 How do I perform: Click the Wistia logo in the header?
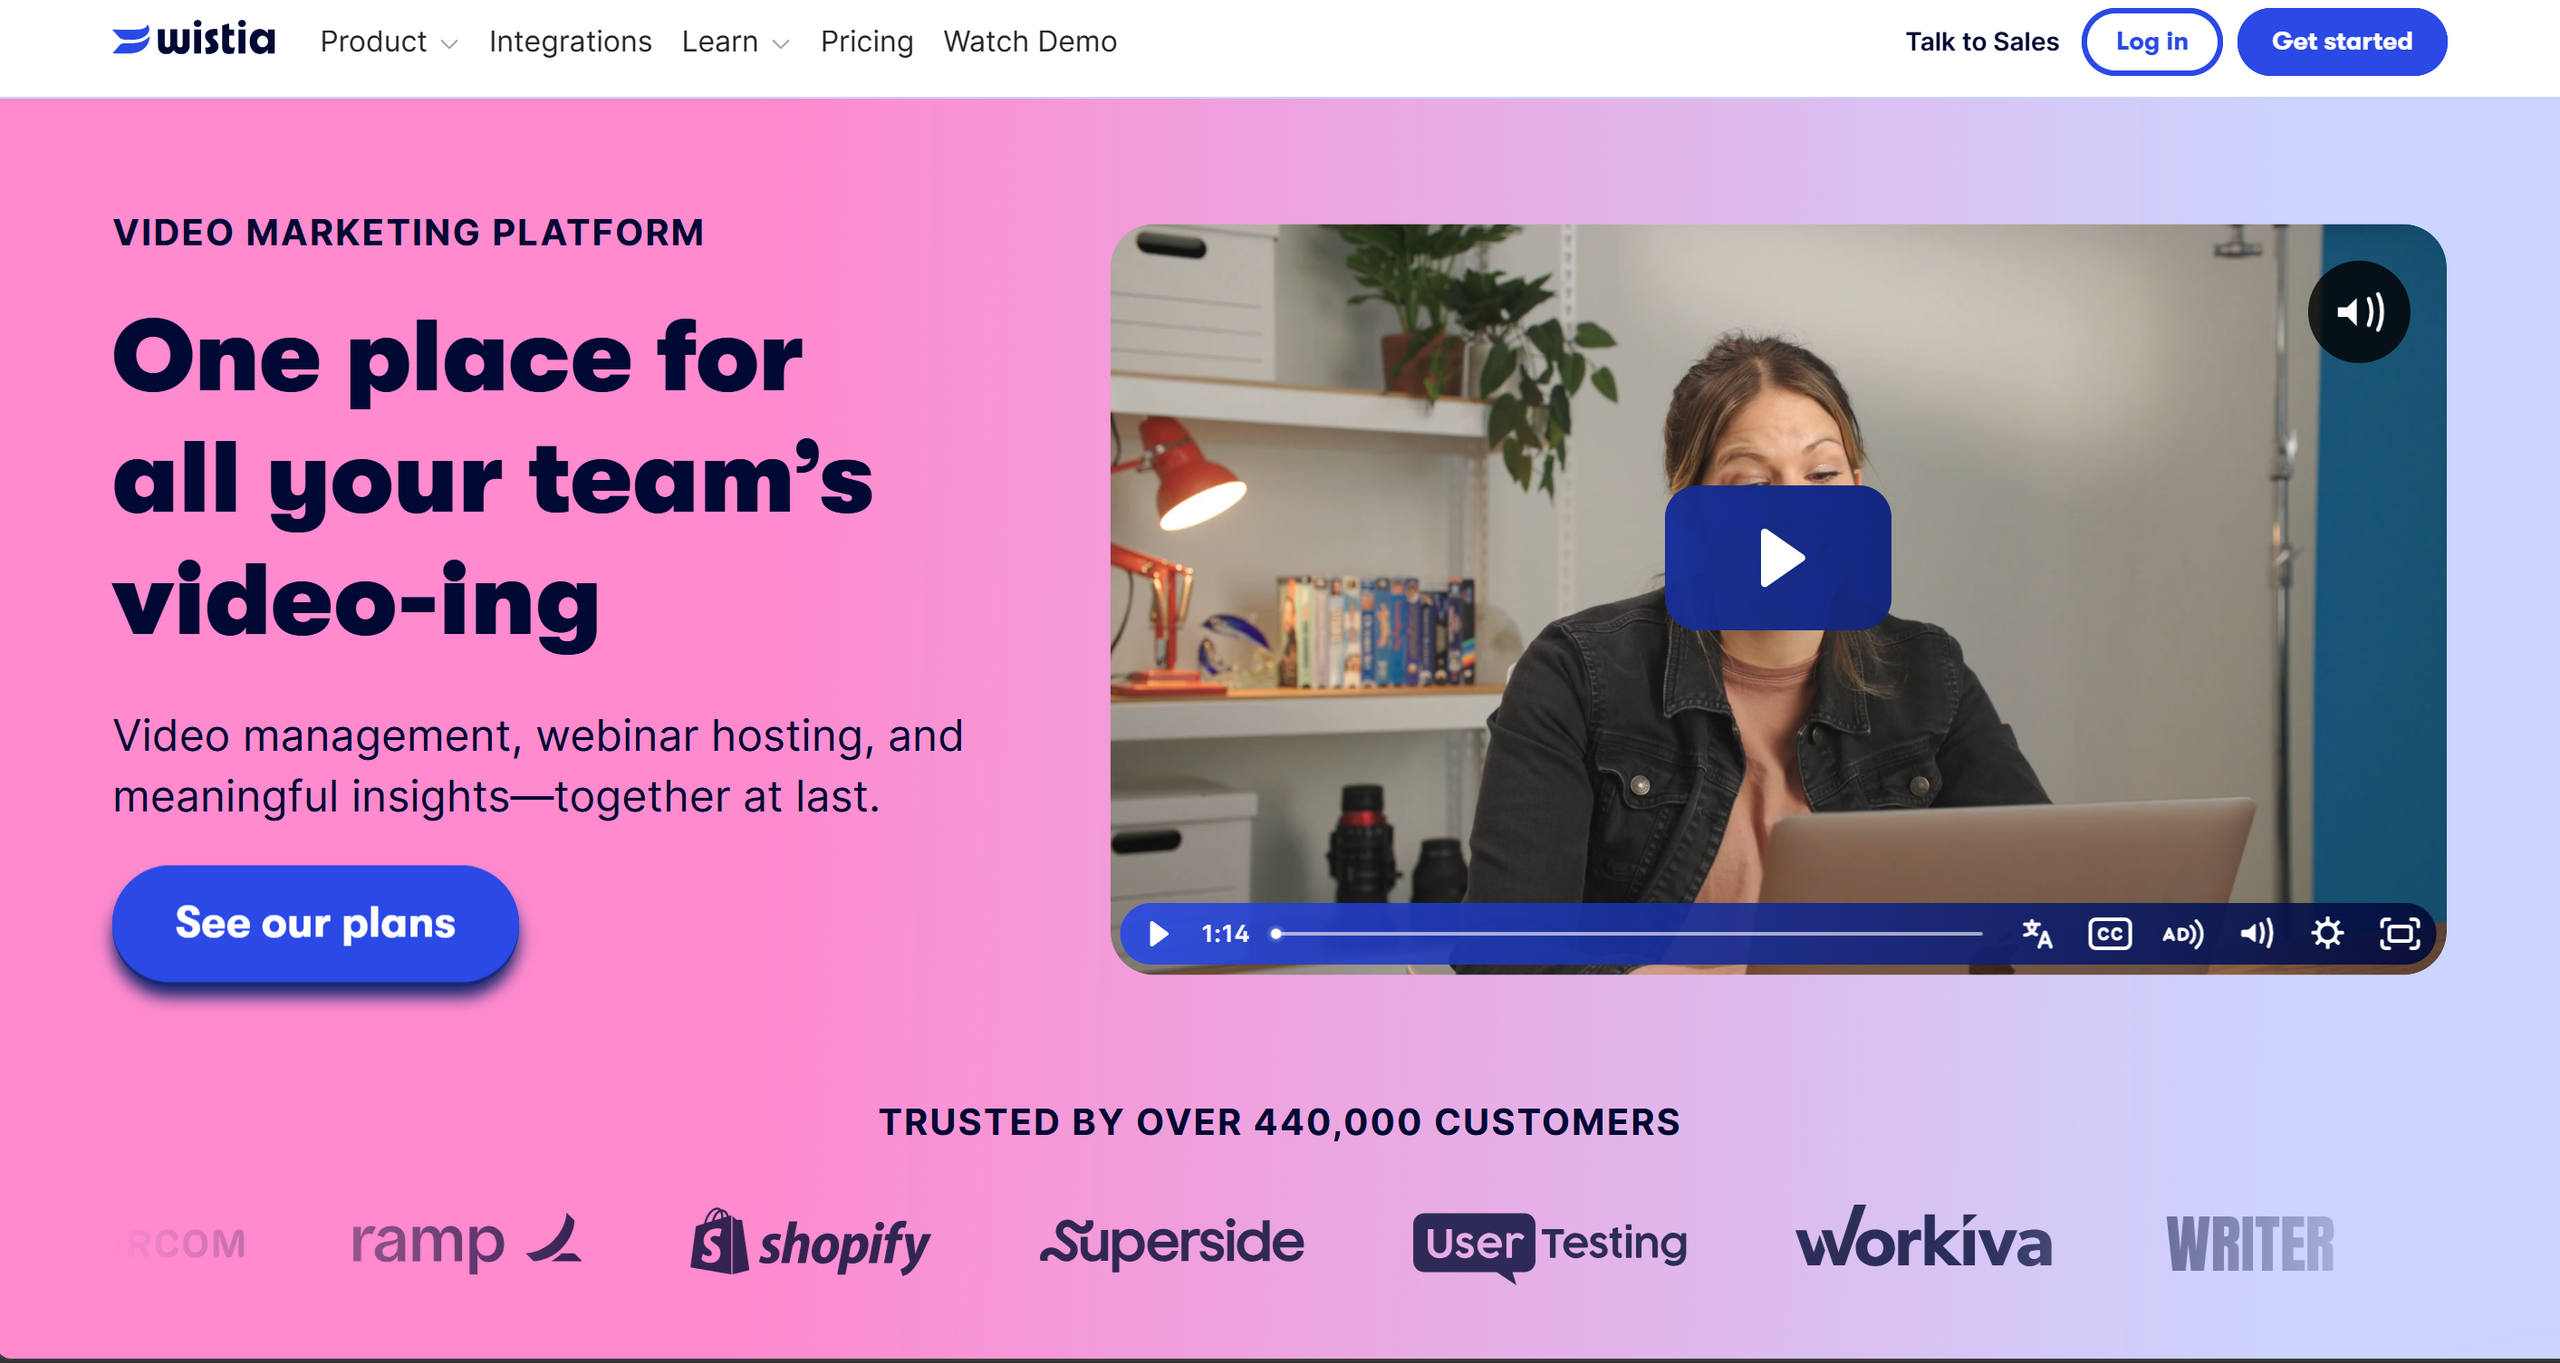point(194,40)
